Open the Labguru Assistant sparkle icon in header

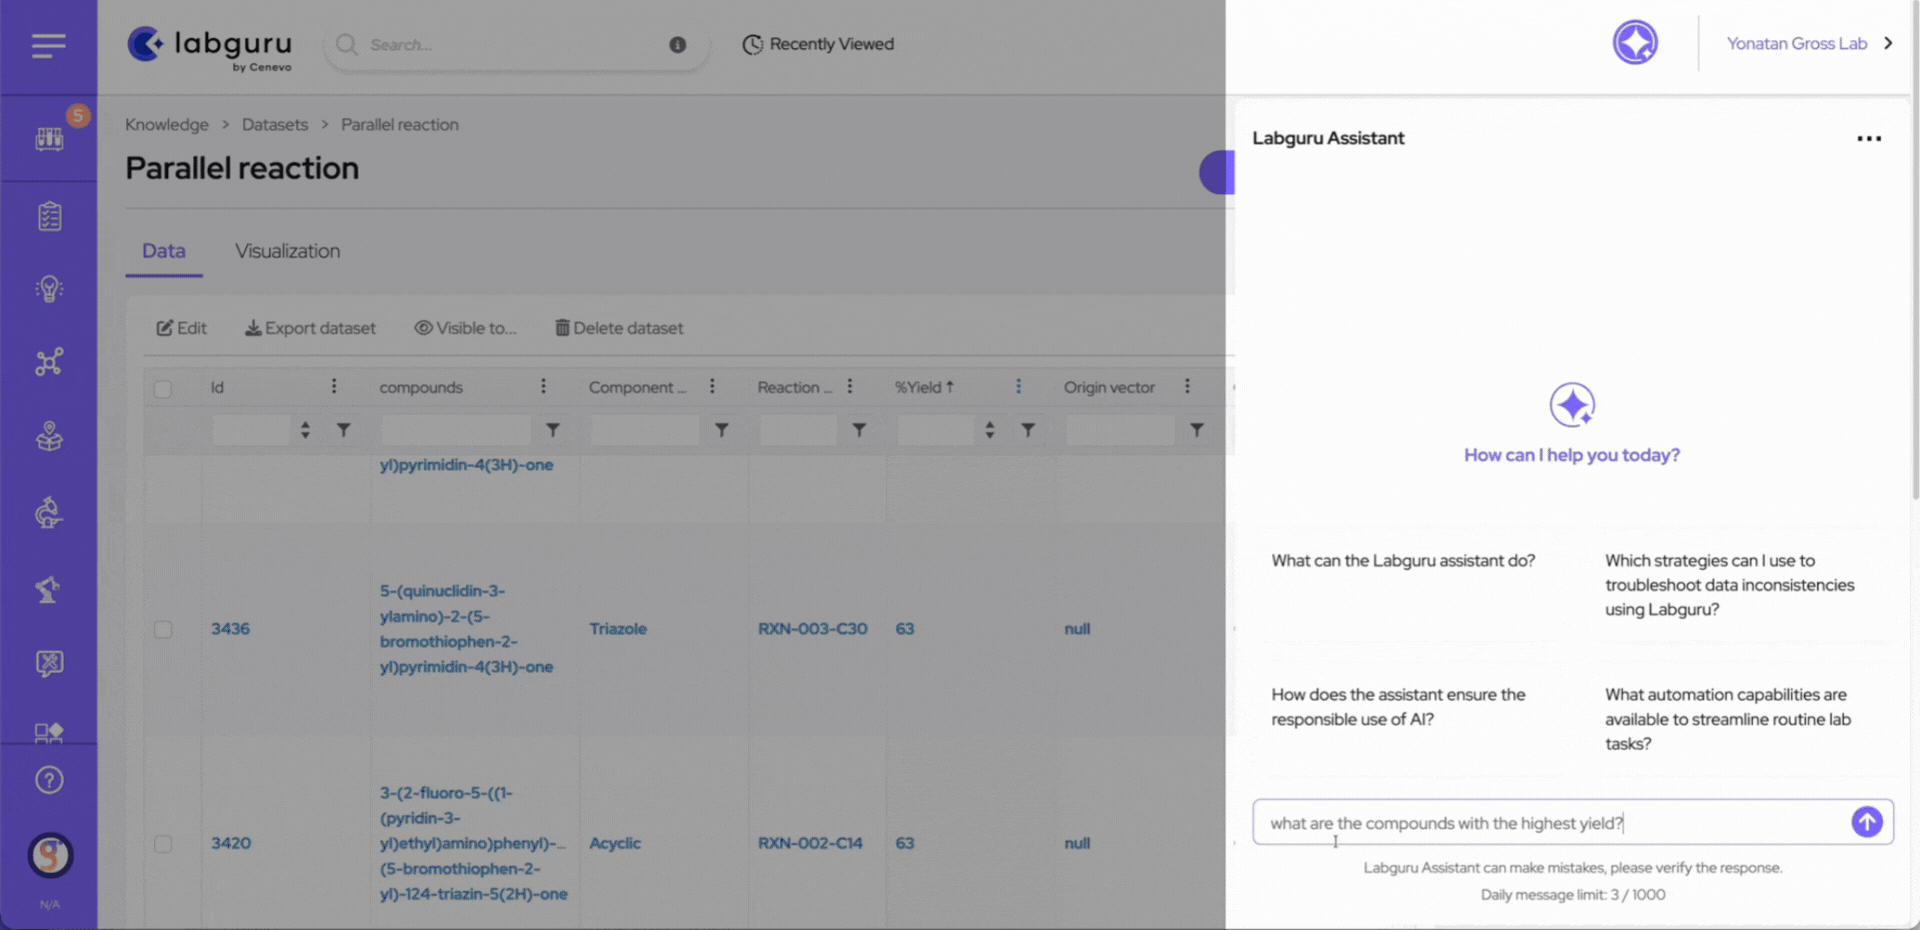[x=1635, y=42]
